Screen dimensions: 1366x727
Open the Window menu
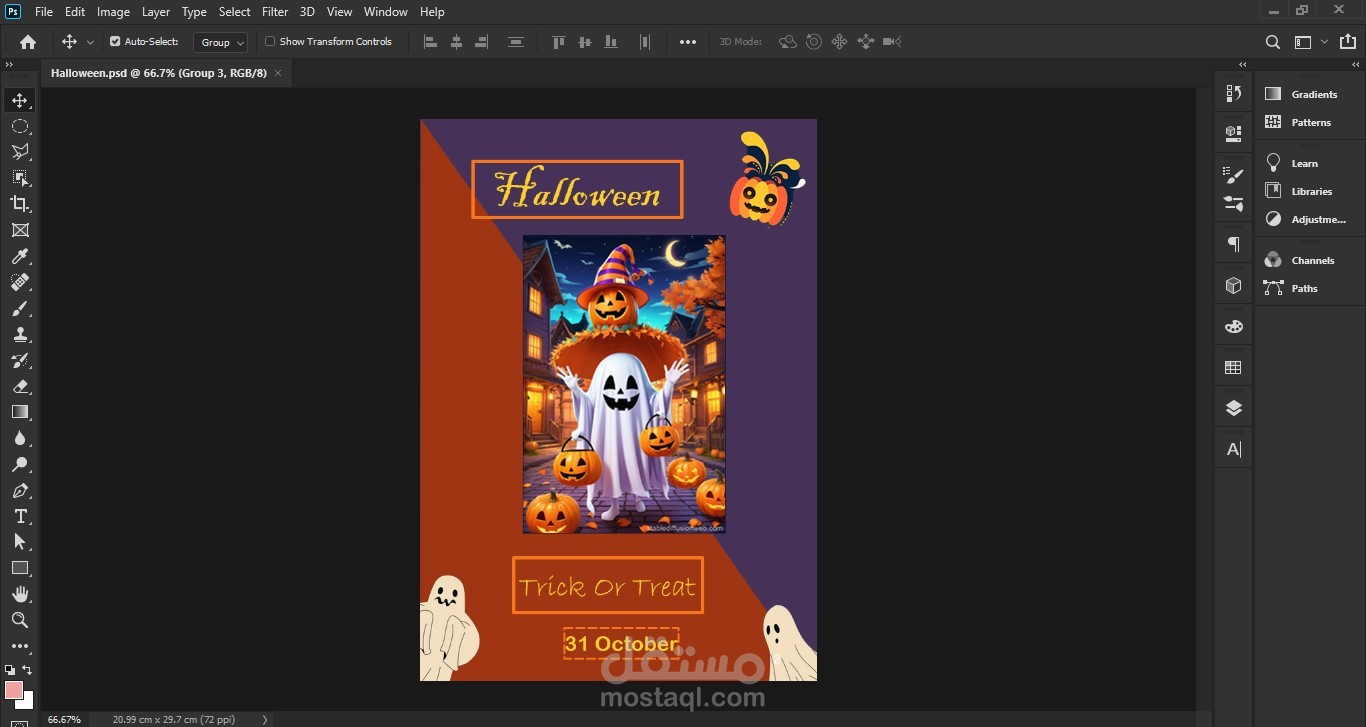tap(385, 12)
